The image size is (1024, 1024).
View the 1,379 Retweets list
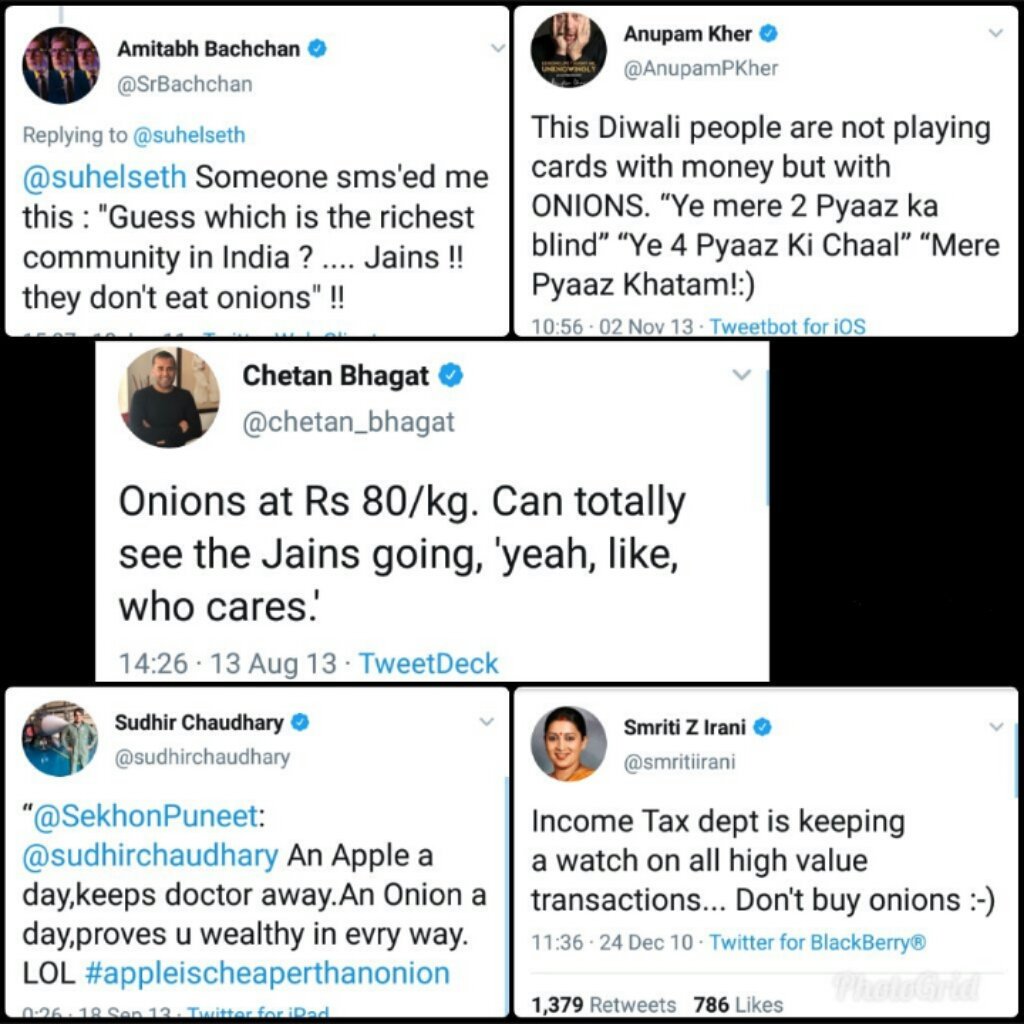coord(603,1004)
